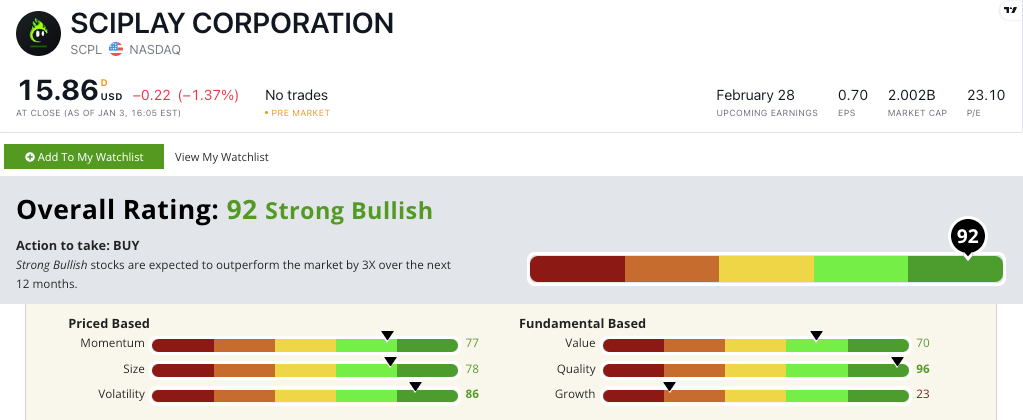Open View My Watchlist link

222,157
